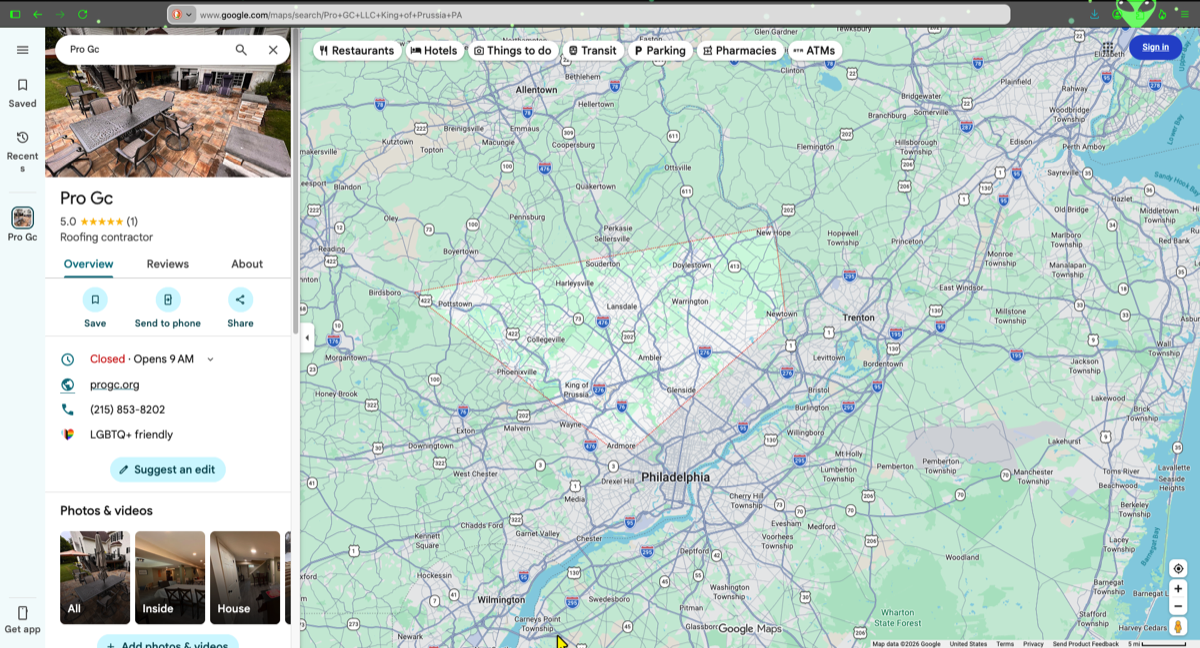Click the search magnifier icon
The height and width of the screenshot is (648, 1200).
point(241,50)
